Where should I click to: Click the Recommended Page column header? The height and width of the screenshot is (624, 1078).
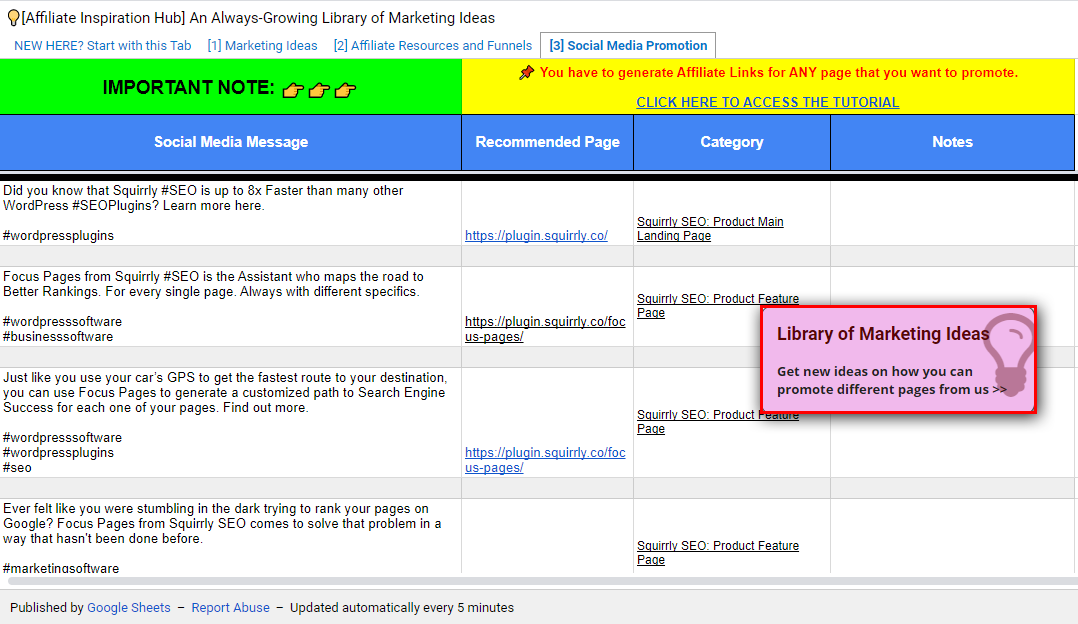(547, 142)
